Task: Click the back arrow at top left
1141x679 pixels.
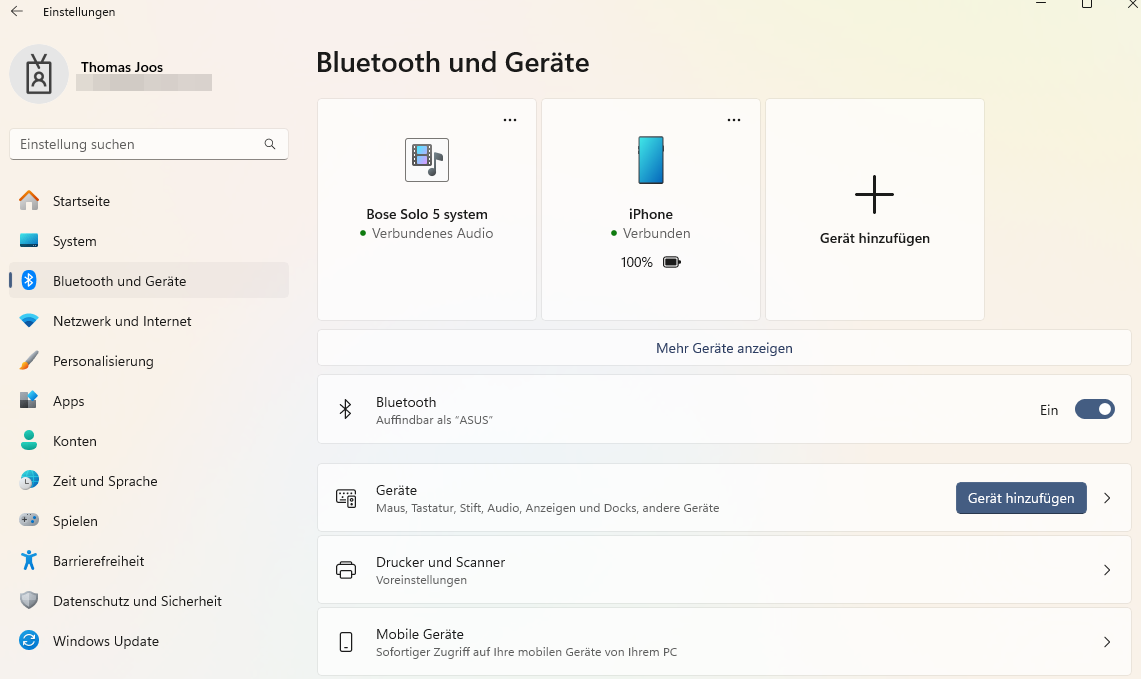Action: click(x=16, y=11)
